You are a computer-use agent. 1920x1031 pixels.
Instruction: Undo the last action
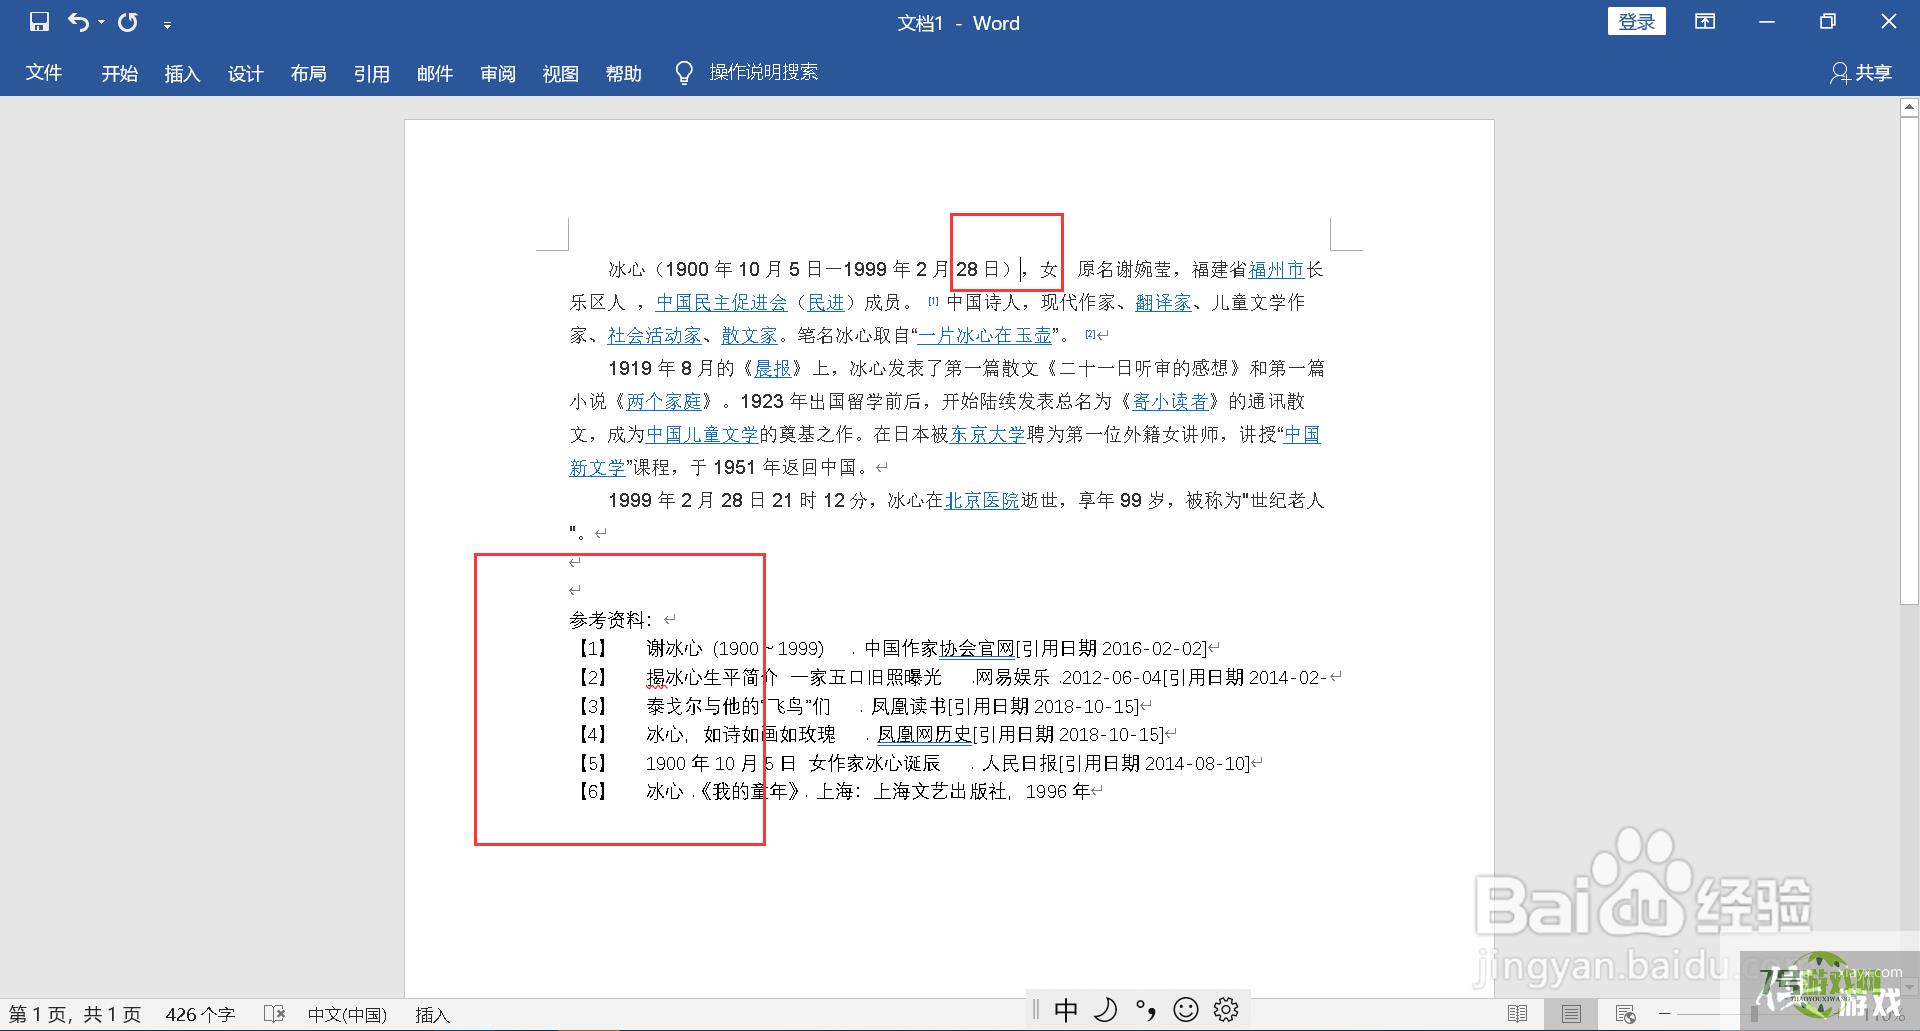[x=78, y=22]
